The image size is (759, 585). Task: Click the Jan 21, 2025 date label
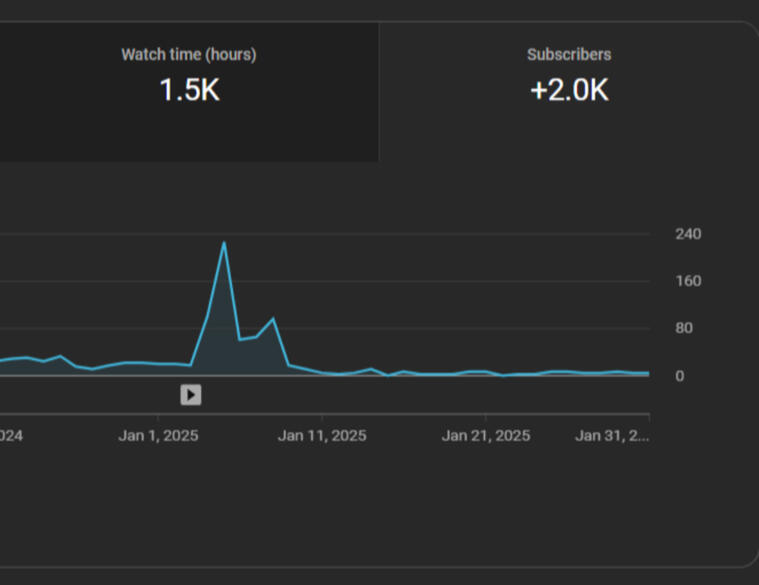point(486,436)
